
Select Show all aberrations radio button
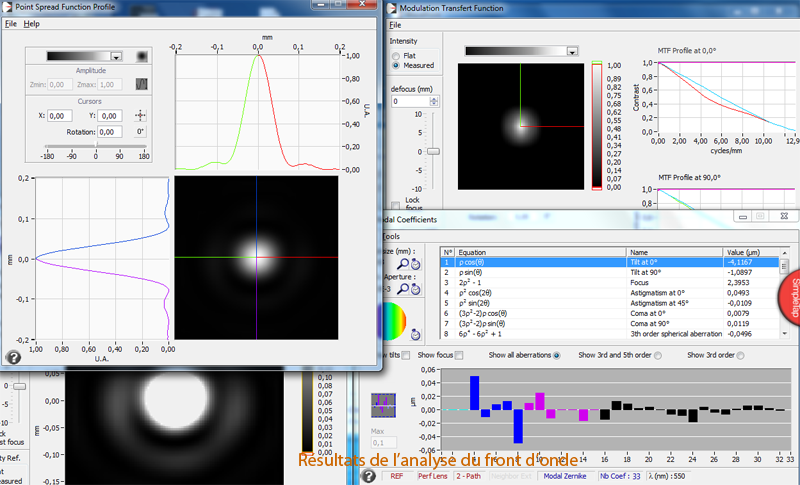(557, 355)
